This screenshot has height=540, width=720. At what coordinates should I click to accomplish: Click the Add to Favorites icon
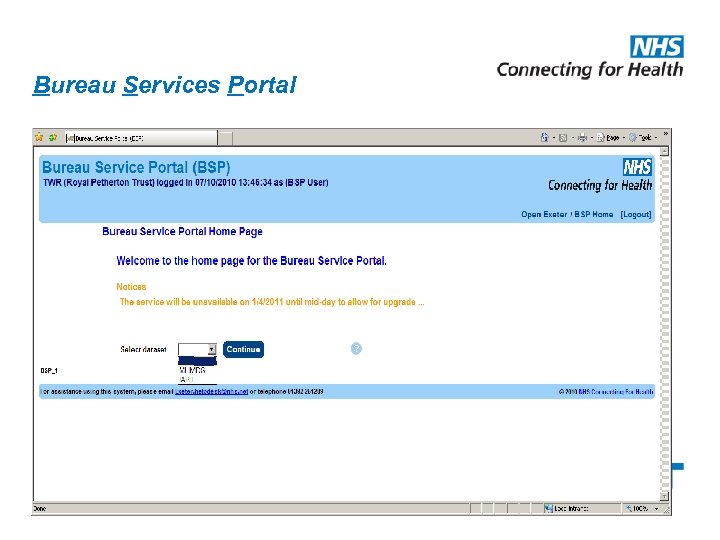(x=53, y=137)
